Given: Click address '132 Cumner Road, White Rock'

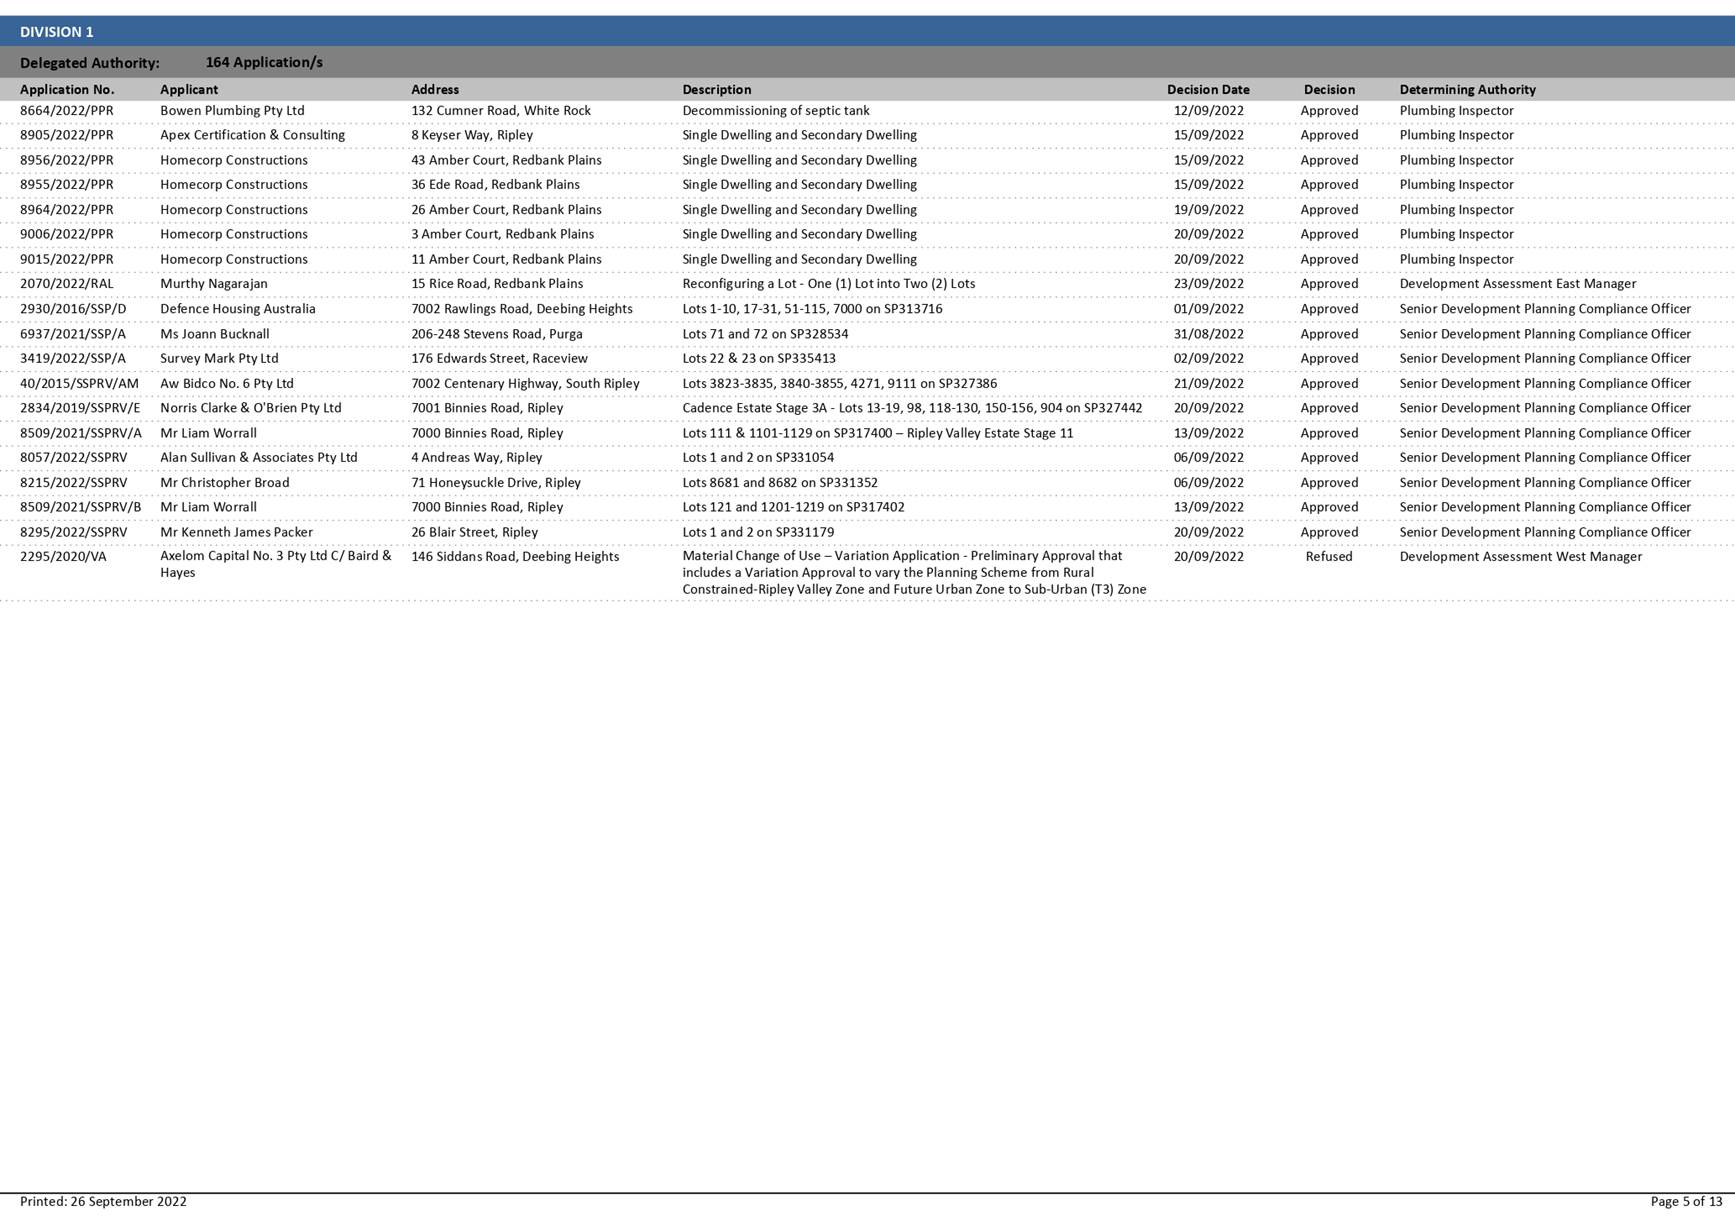Looking at the screenshot, I should [x=501, y=110].
